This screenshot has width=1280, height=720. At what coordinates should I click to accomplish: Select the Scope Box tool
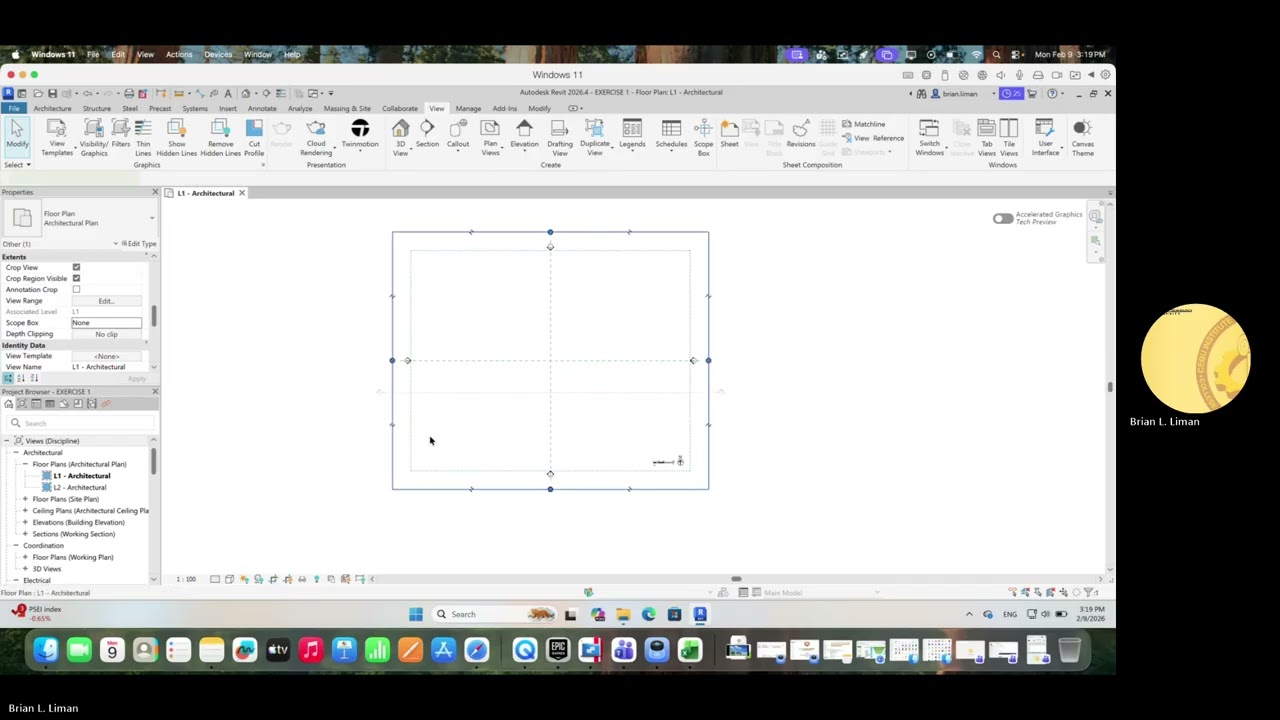pos(703,137)
